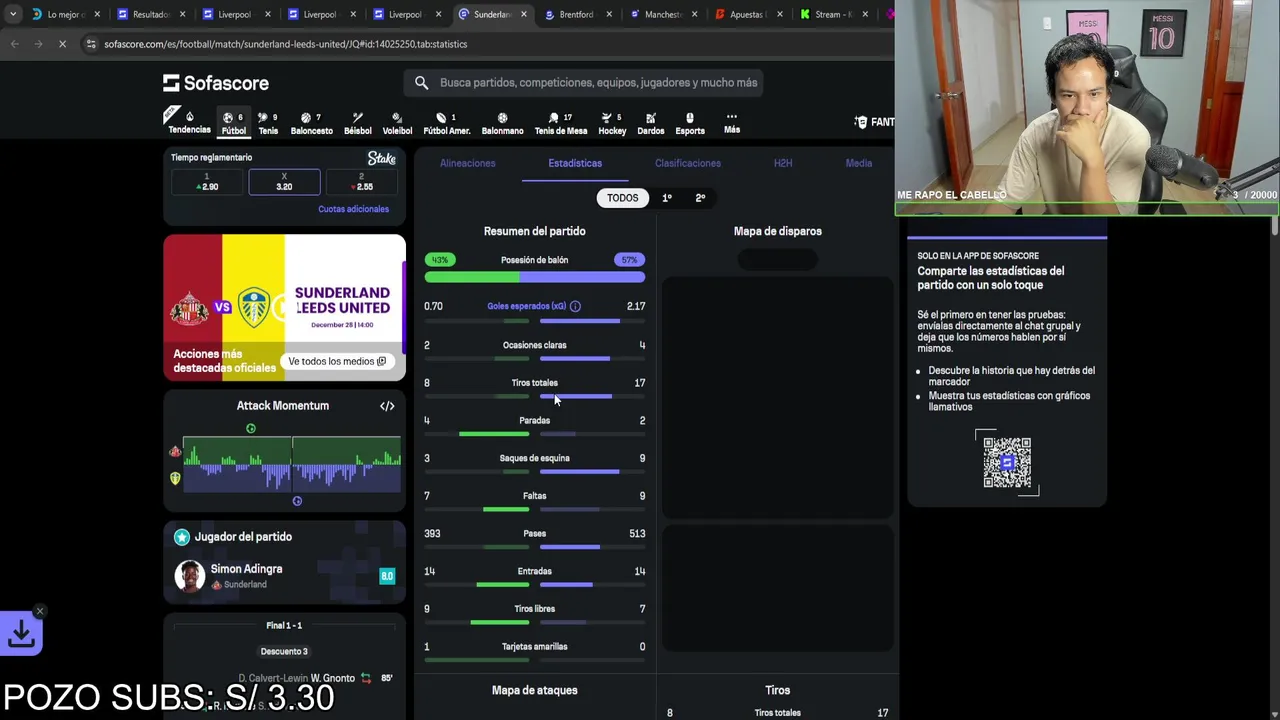Select the Béisbol sport icon
This screenshot has height=720, width=1280.
(357, 117)
